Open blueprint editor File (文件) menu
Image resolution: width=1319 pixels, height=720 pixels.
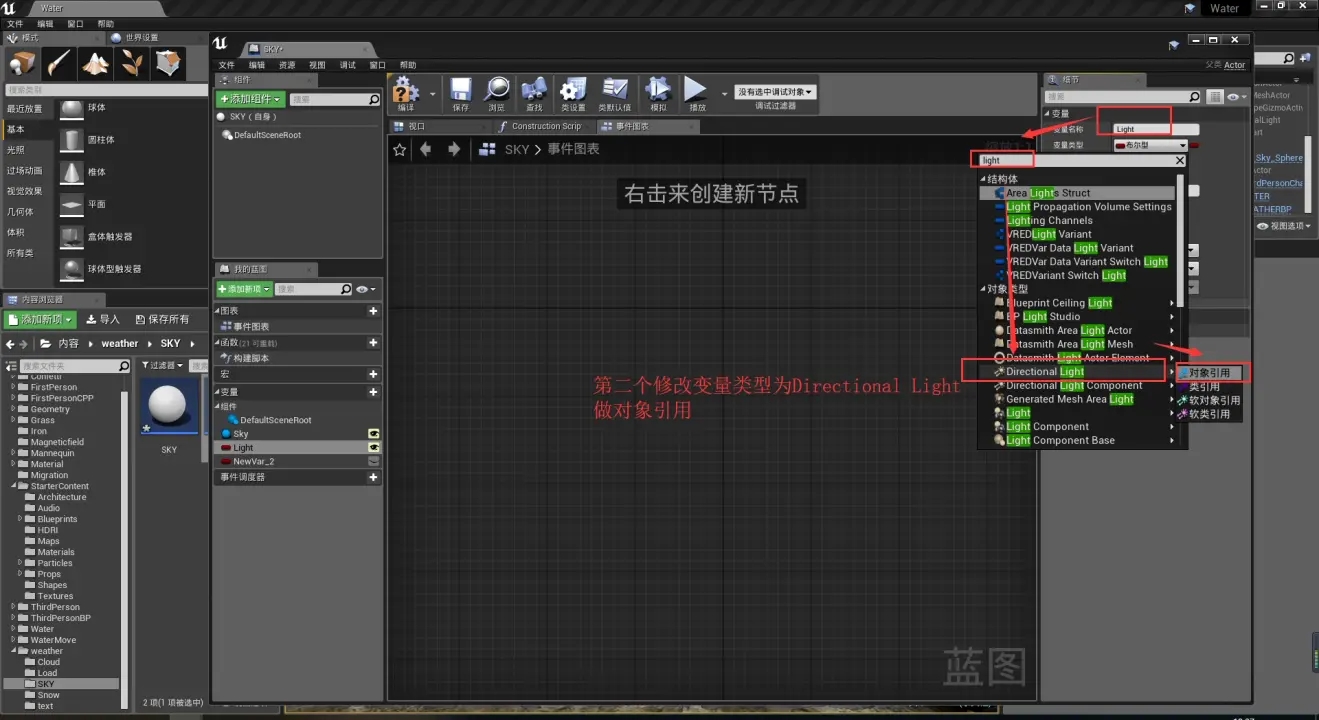pos(227,65)
